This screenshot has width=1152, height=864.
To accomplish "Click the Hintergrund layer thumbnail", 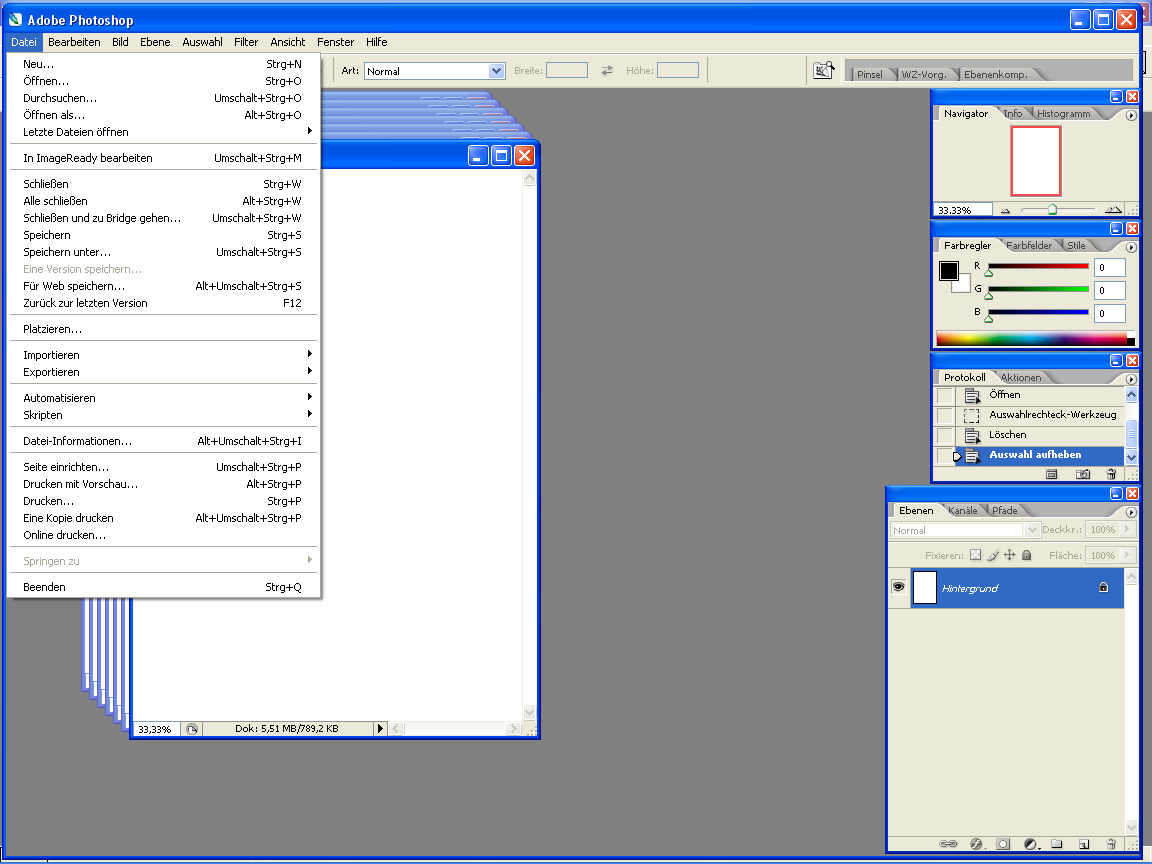I will pyautogui.click(x=924, y=587).
